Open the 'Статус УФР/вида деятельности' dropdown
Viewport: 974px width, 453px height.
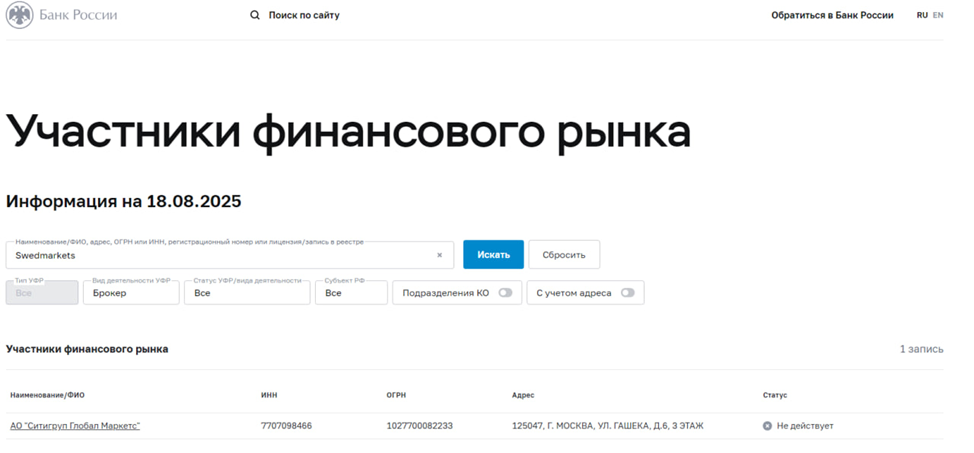click(x=247, y=293)
